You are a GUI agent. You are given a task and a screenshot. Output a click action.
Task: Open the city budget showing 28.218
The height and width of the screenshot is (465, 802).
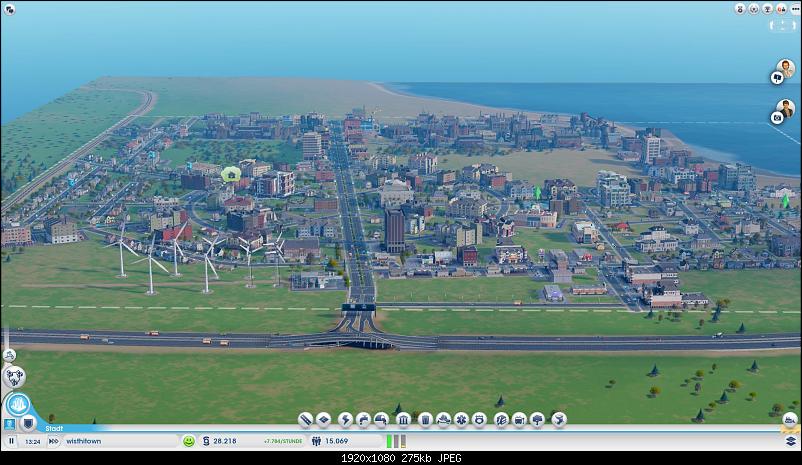(x=220, y=441)
